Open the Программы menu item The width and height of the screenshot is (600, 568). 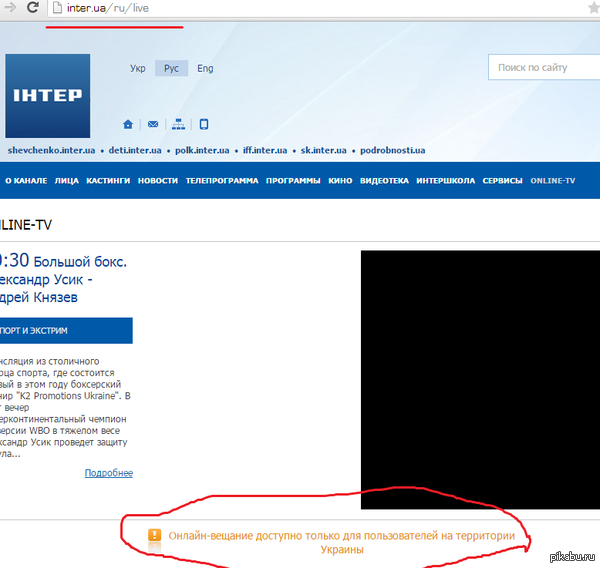tap(293, 181)
